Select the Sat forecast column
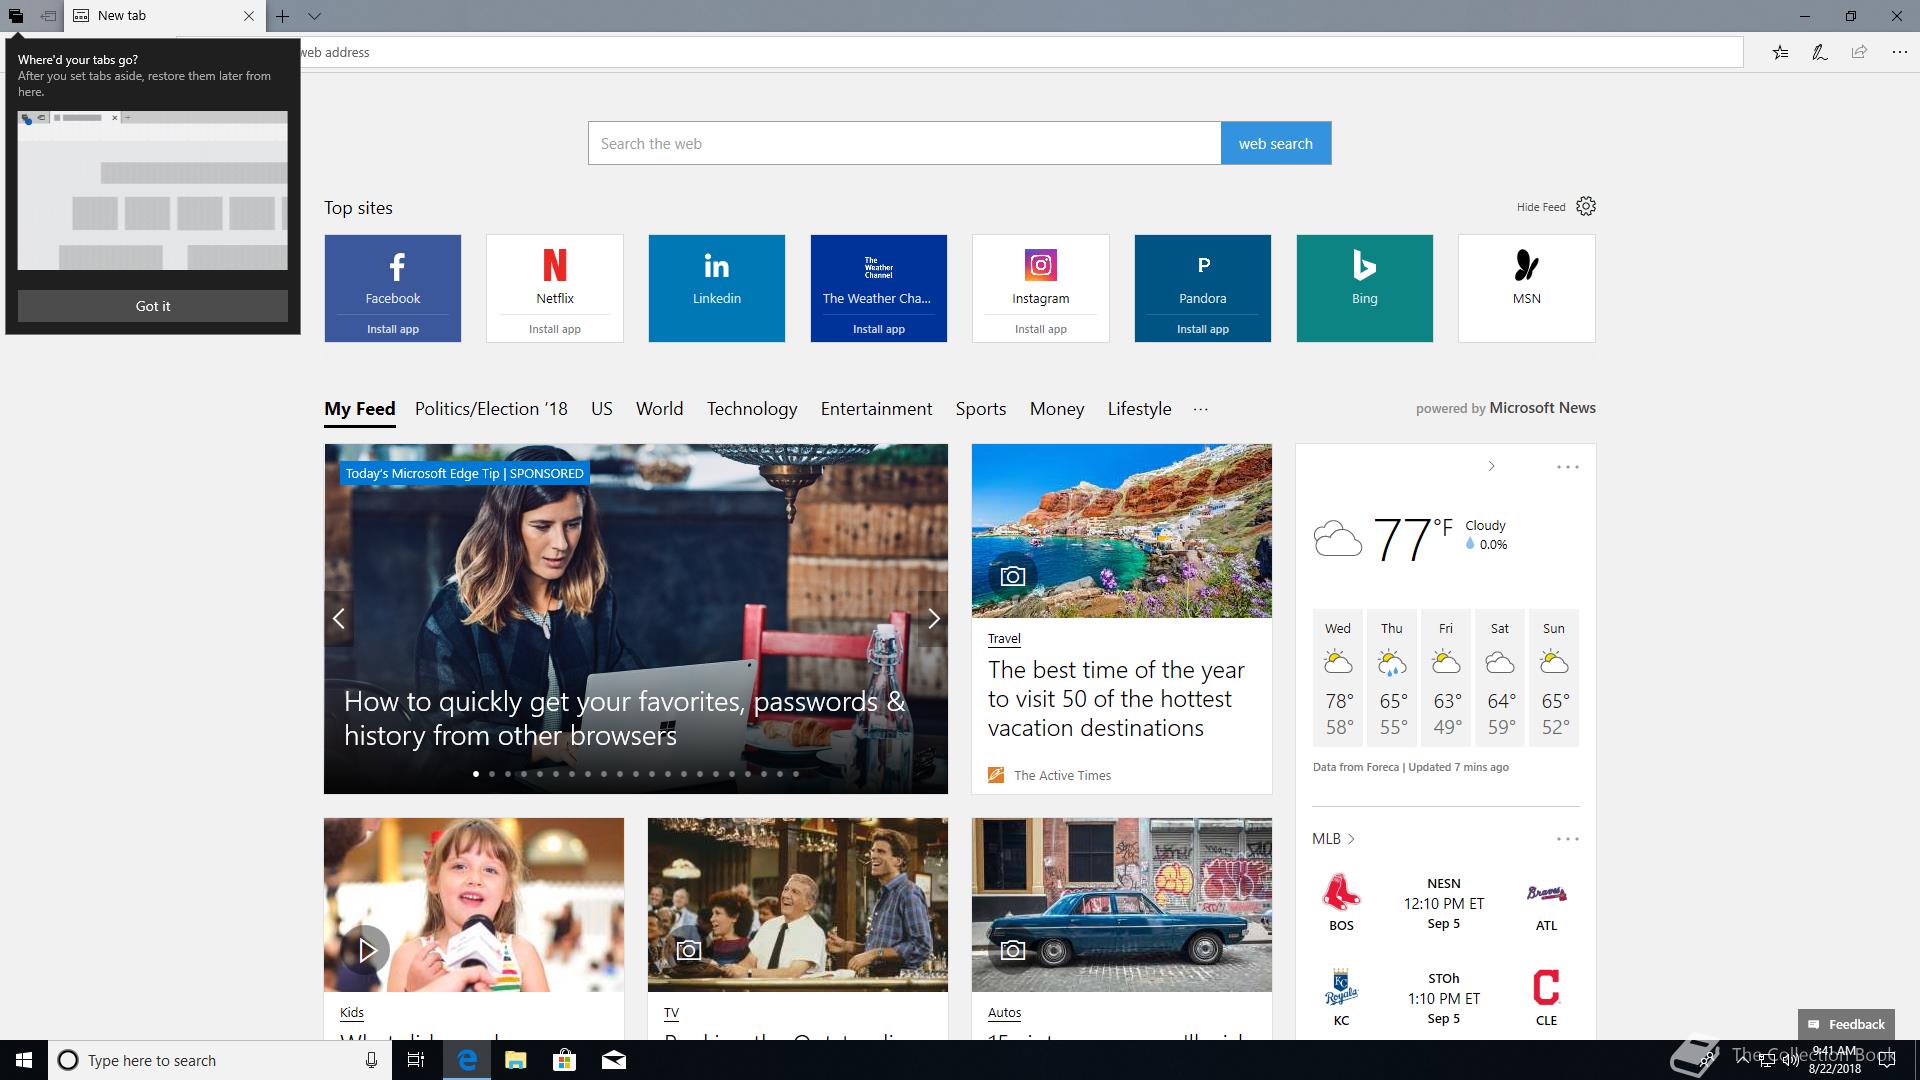Screen dimensions: 1920x1080 1500,678
